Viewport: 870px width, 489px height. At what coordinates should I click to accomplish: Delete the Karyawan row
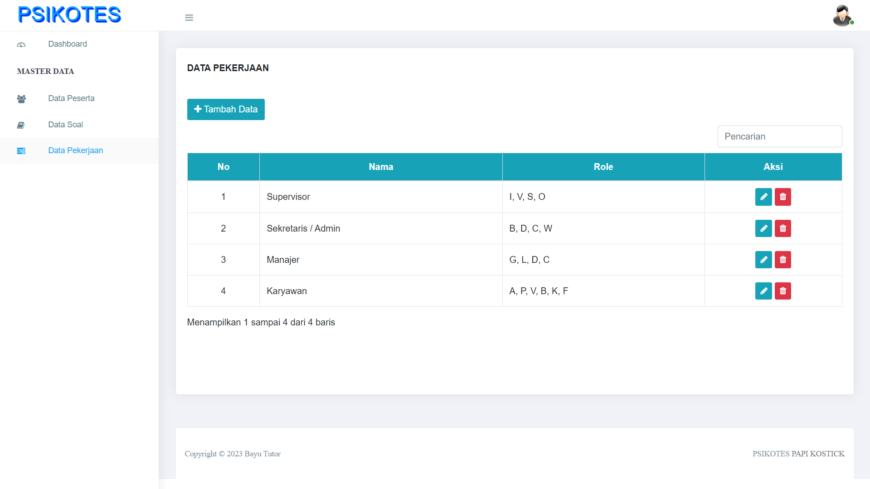click(x=782, y=291)
